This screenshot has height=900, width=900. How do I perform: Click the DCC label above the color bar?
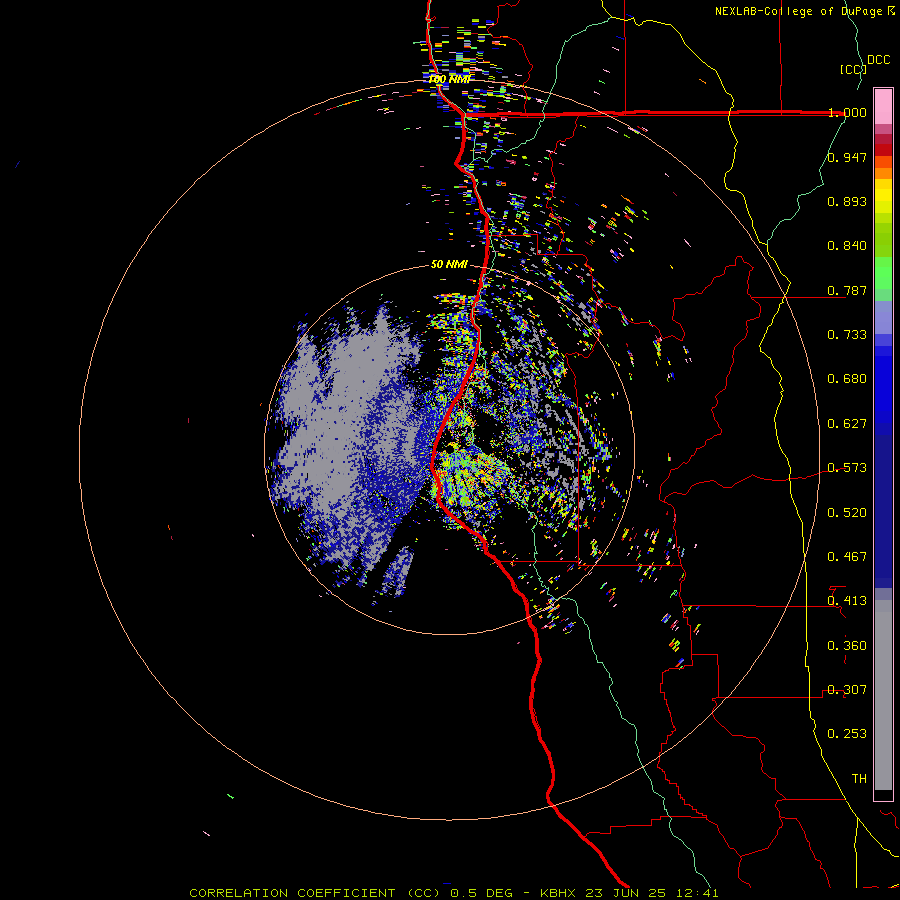tap(879, 60)
